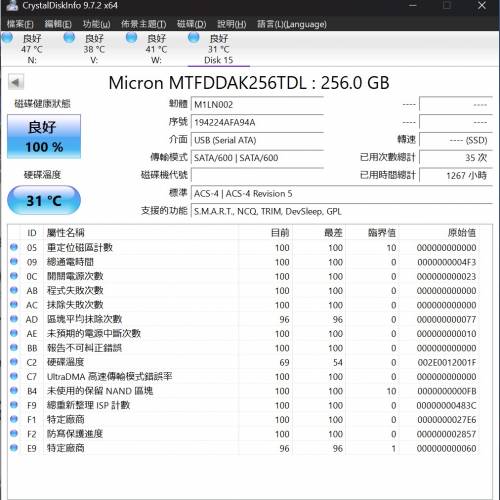Click CrystalDiskInfo app icon in title bar
The width and height of the screenshot is (500, 500).
(x=12, y=5)
